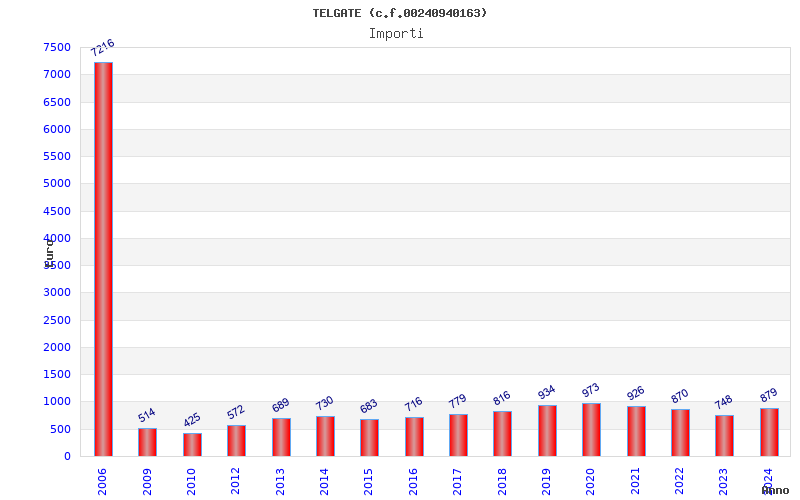Click the 7500 y-axis tick label

tap(57, 47)
